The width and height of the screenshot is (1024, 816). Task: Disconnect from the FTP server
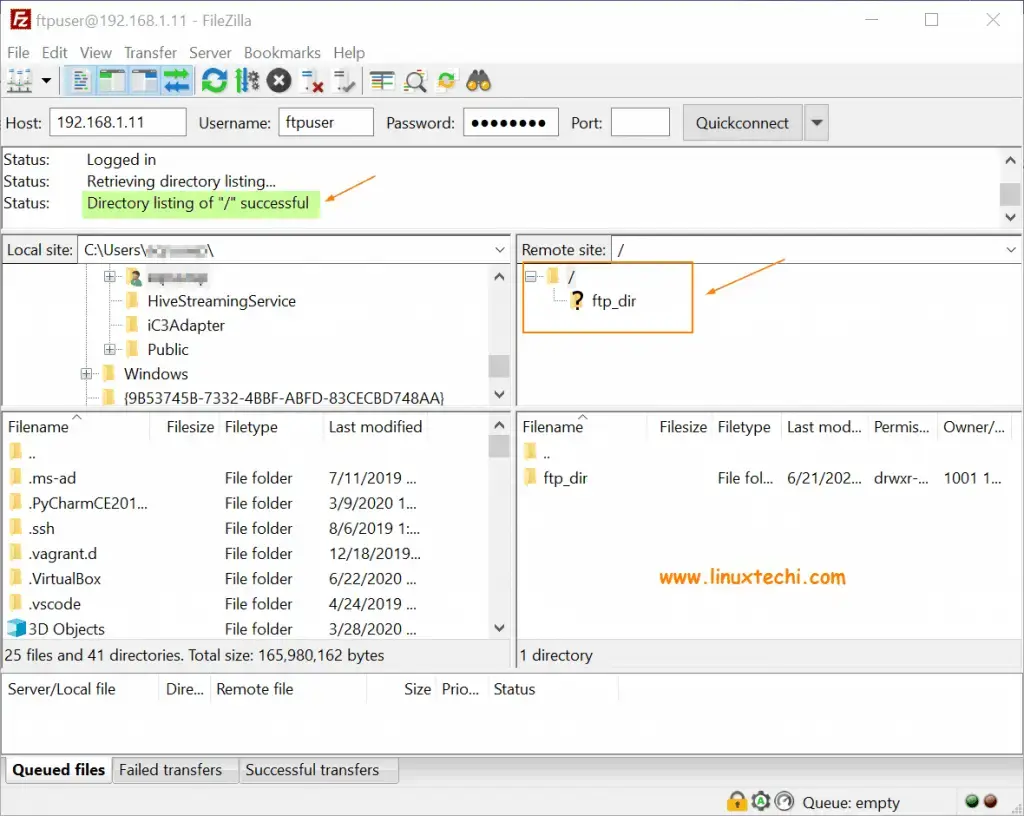point(314,80)
